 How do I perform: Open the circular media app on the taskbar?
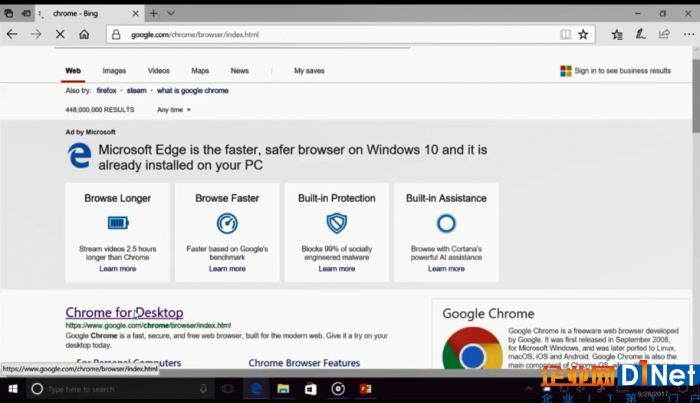tap(338, 389)
